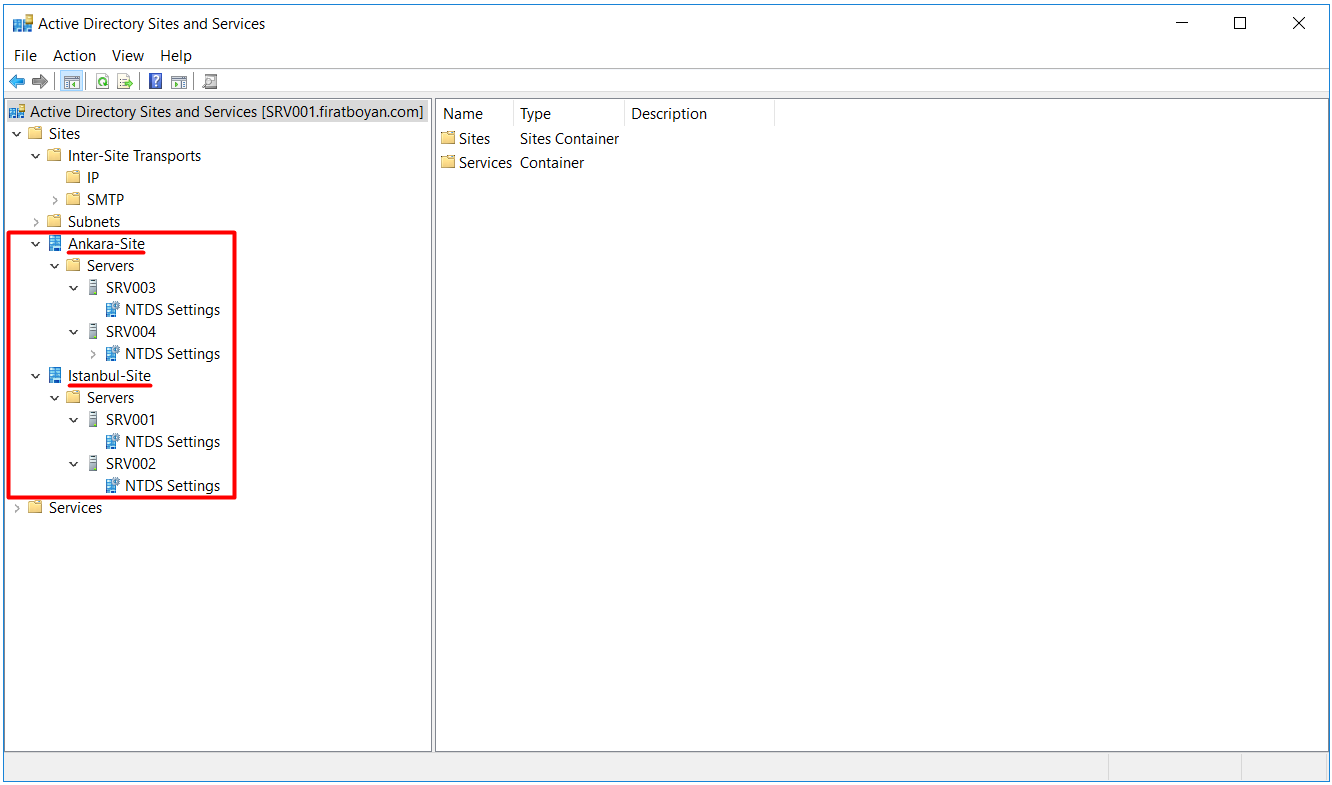The image size is (1332, 785).
Task: Open the View menu
Action: 128,56
